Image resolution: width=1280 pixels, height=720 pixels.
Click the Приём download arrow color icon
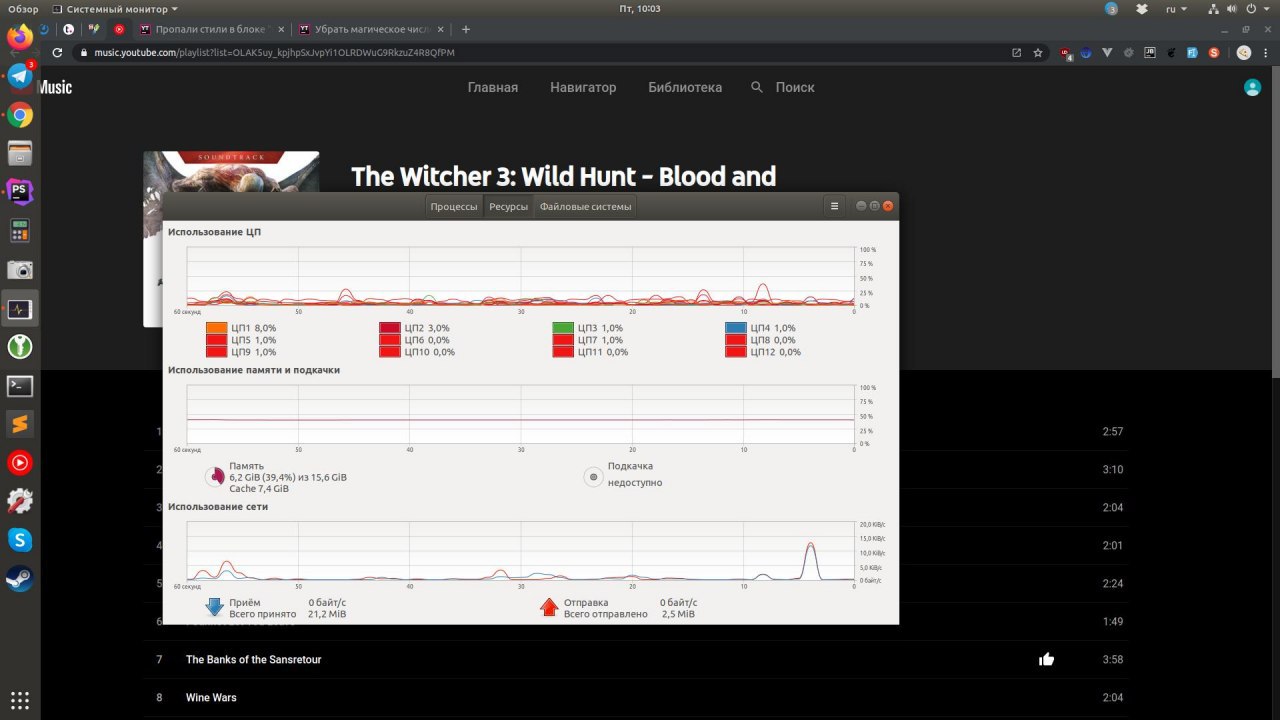click(x=214, y=607)
